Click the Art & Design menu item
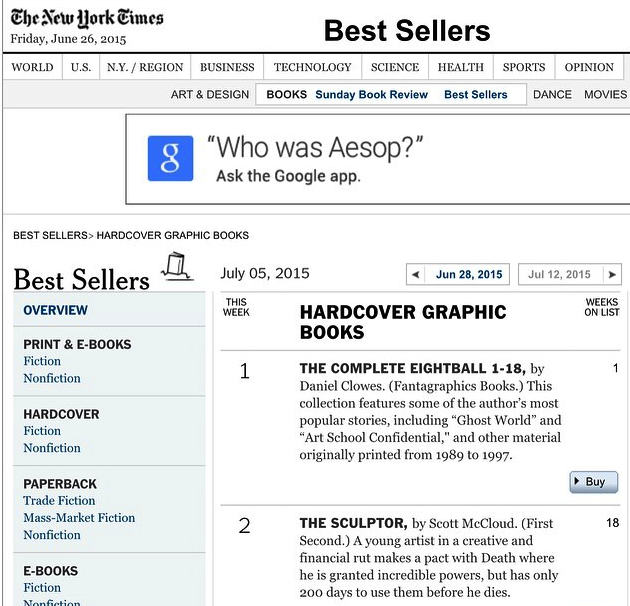 click(x=210, y=95)
